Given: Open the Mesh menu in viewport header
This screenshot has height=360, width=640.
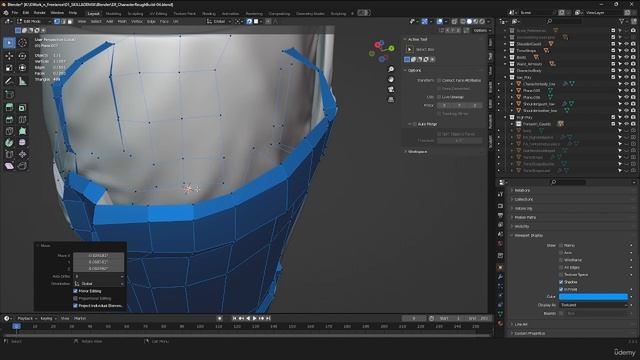Looking at the screenshot, I should click(x=122, y=21).
